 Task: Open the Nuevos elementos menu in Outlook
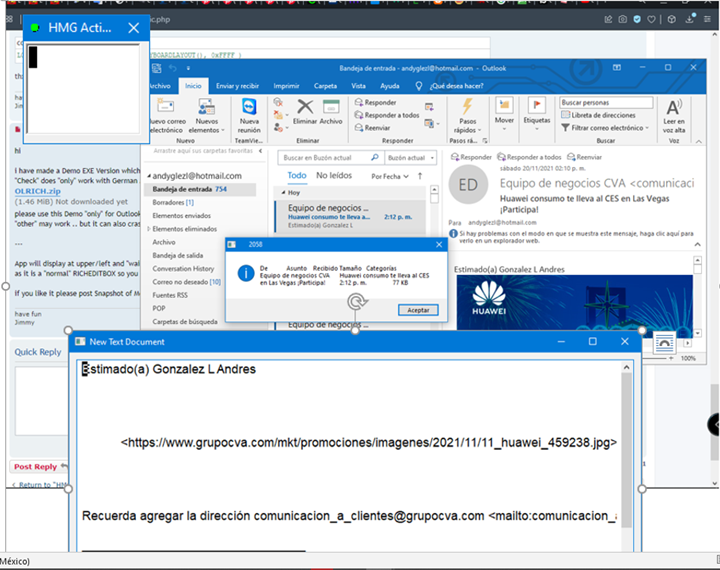click(x=207, y=116)
